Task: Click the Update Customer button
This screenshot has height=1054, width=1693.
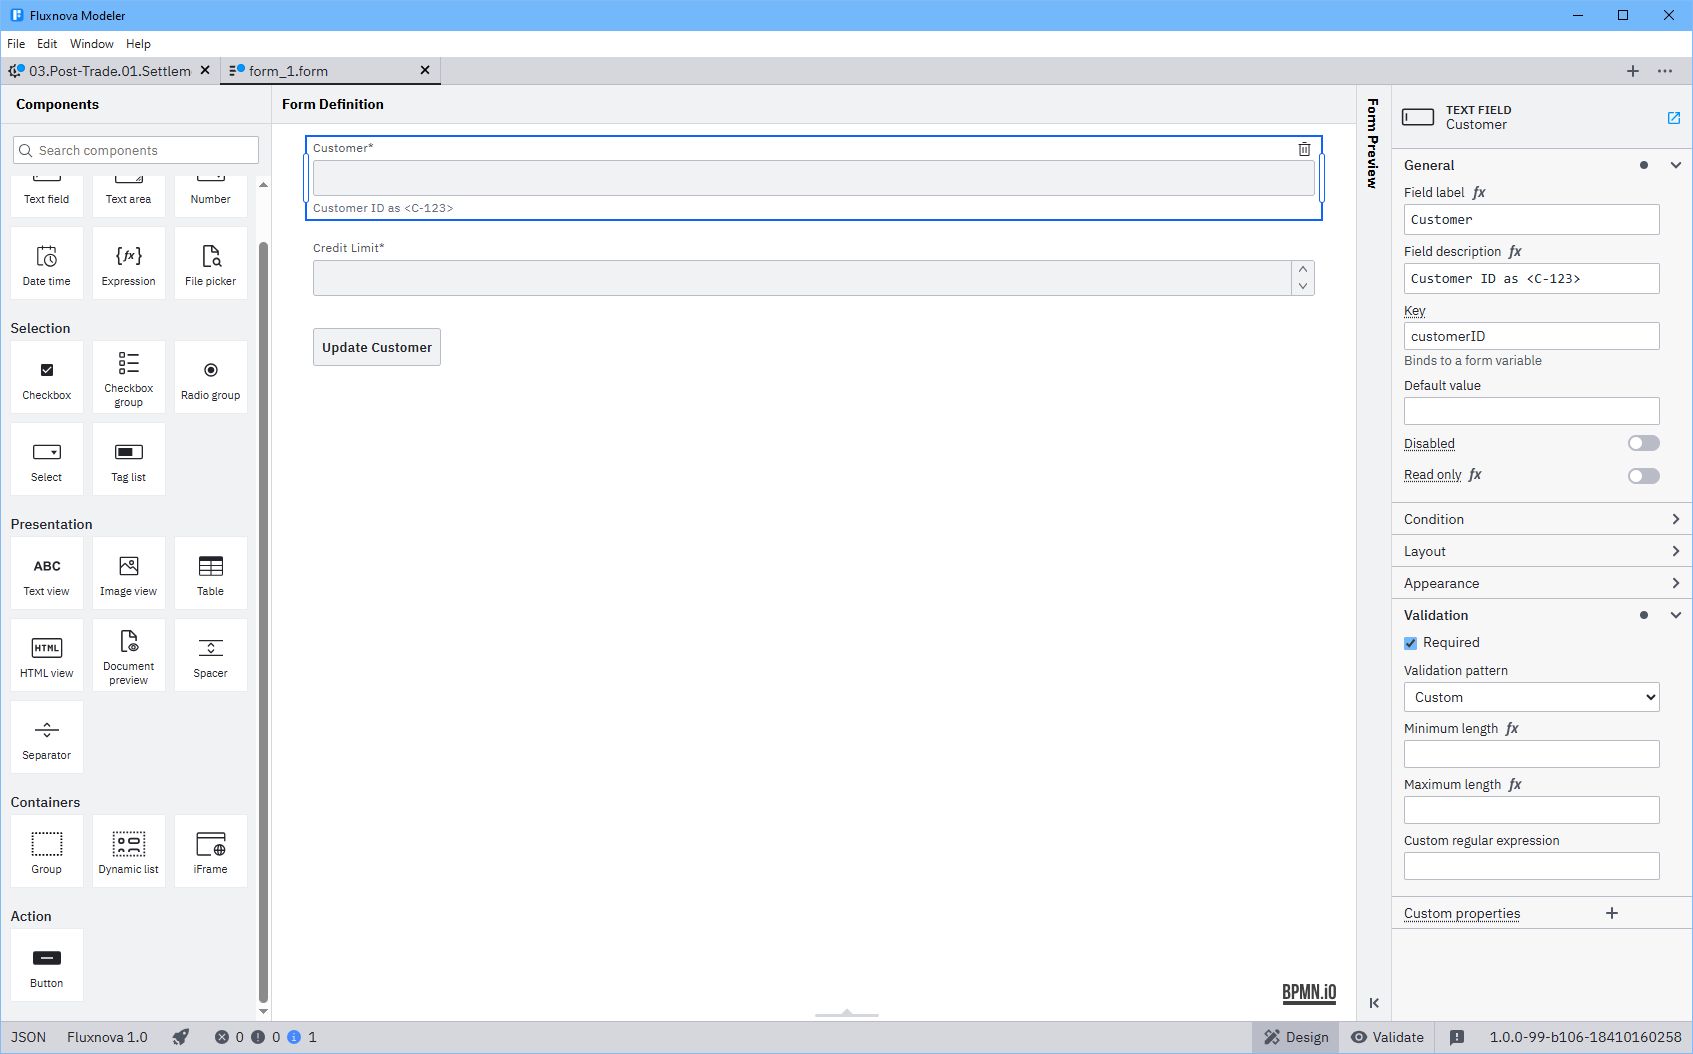Action: click(377, 347)
